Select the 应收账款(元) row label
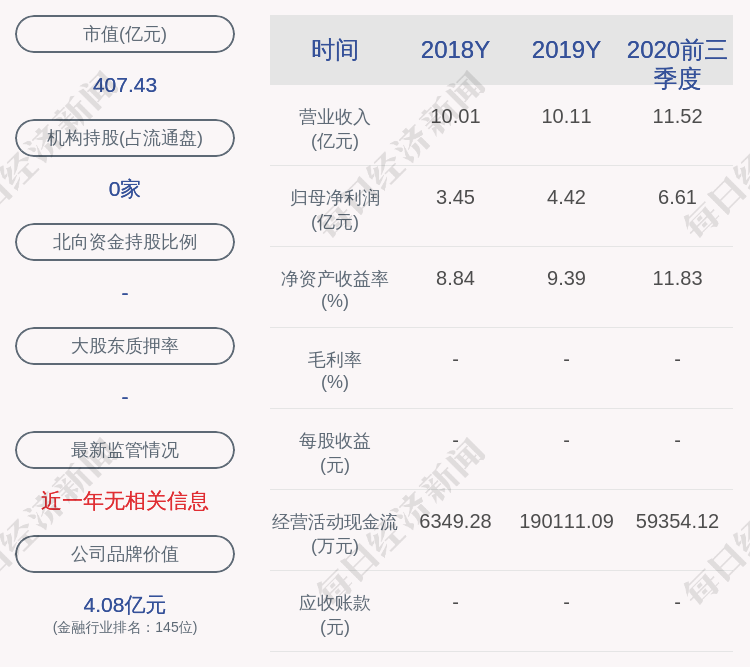750x667 pixels. click(335, 615)
